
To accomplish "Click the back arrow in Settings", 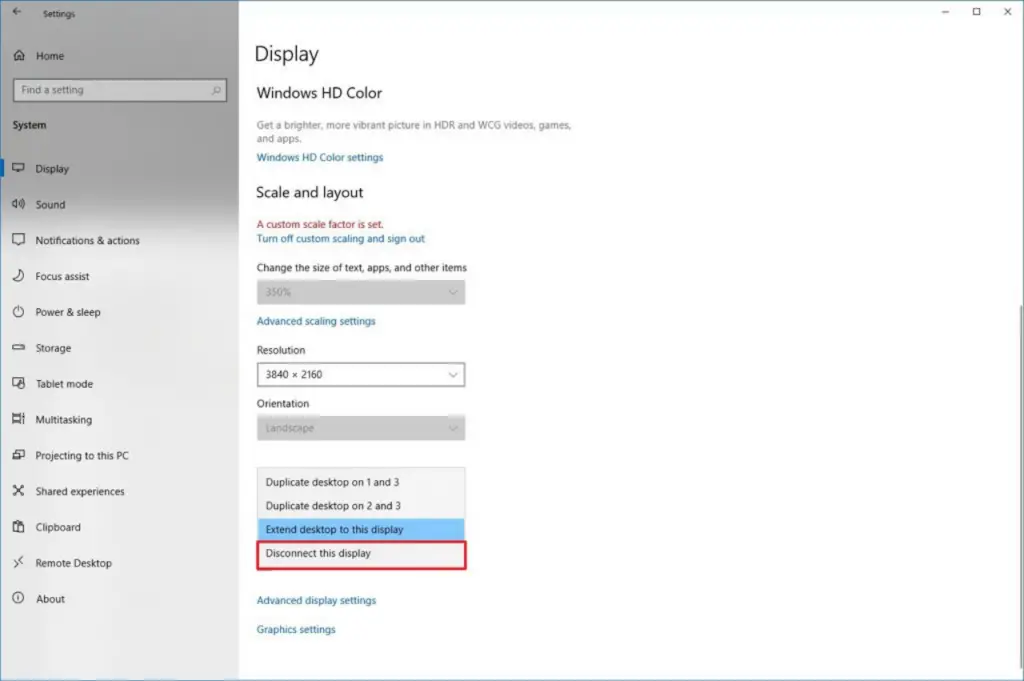I will click(x=17, y=12).
